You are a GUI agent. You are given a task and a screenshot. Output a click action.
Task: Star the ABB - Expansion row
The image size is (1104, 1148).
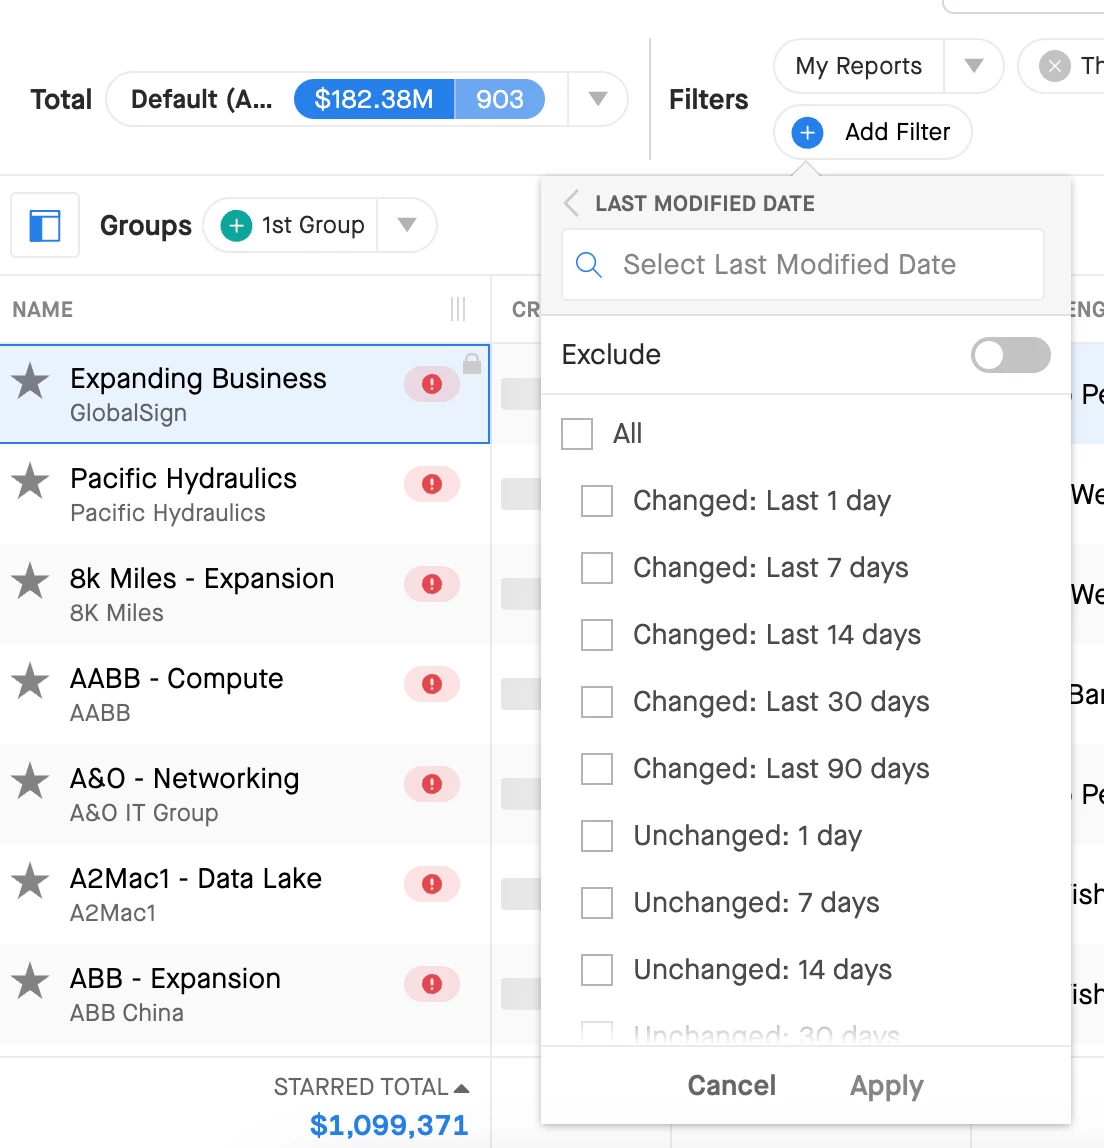pyautogui.click(x=30, y=981)
